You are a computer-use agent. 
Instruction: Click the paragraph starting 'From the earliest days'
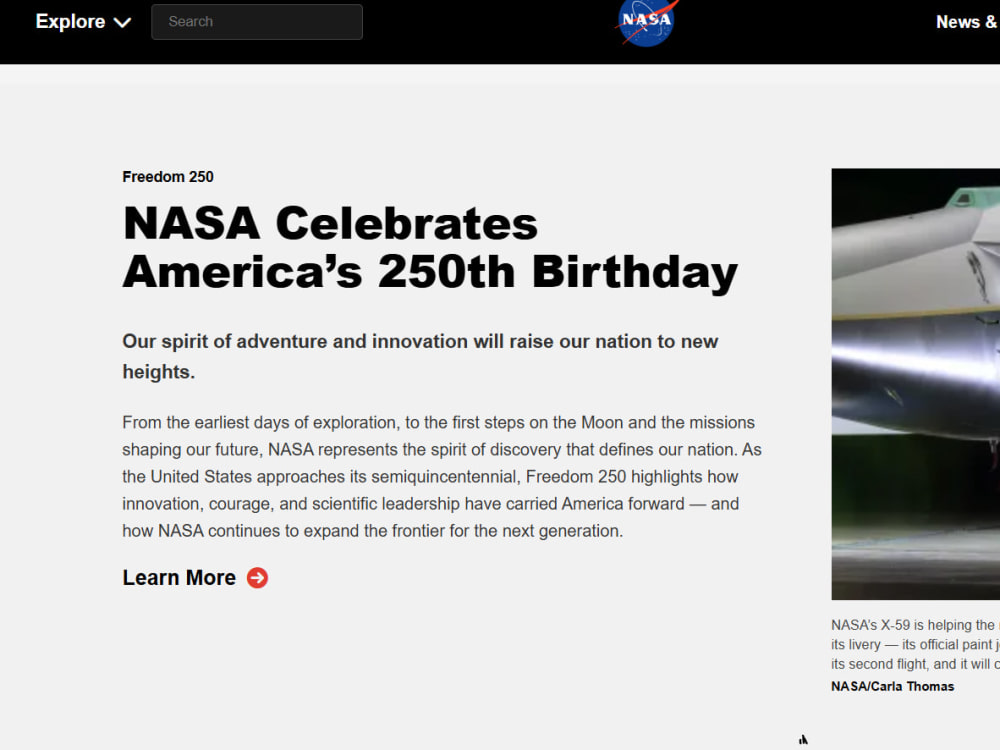coord(442,476)
